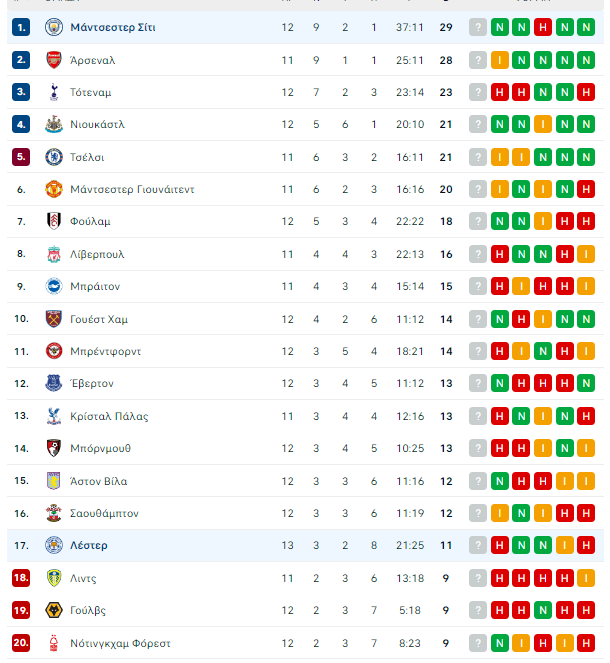This screenshot has height=663, width=610.
Task: Open the Μάντσεστερ Σίτι team link
Action: [113, 27]
